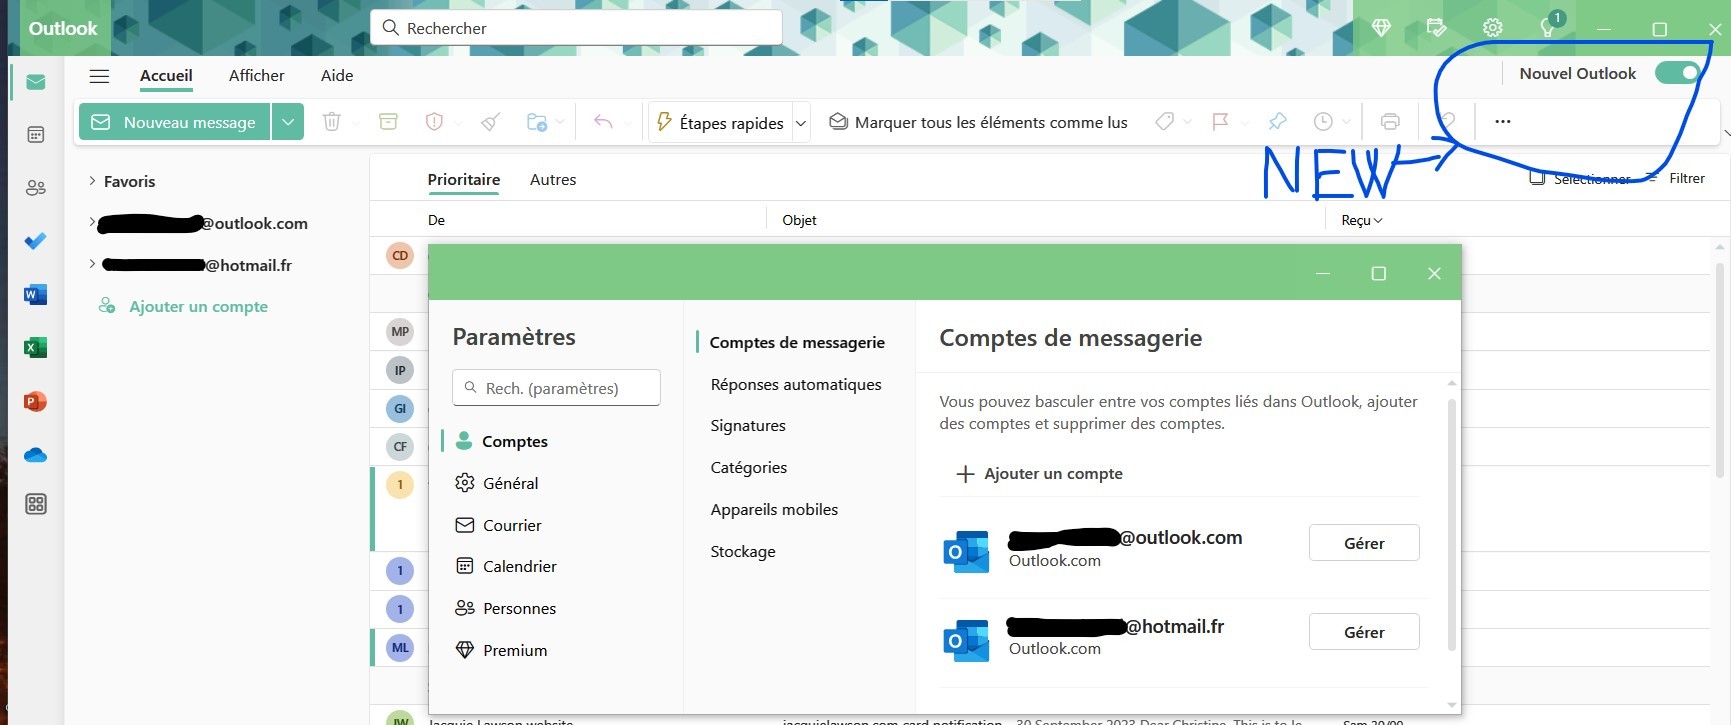Open the more options ellipsis in toolbar
1731x725 pixels.
coord(1503,122)
